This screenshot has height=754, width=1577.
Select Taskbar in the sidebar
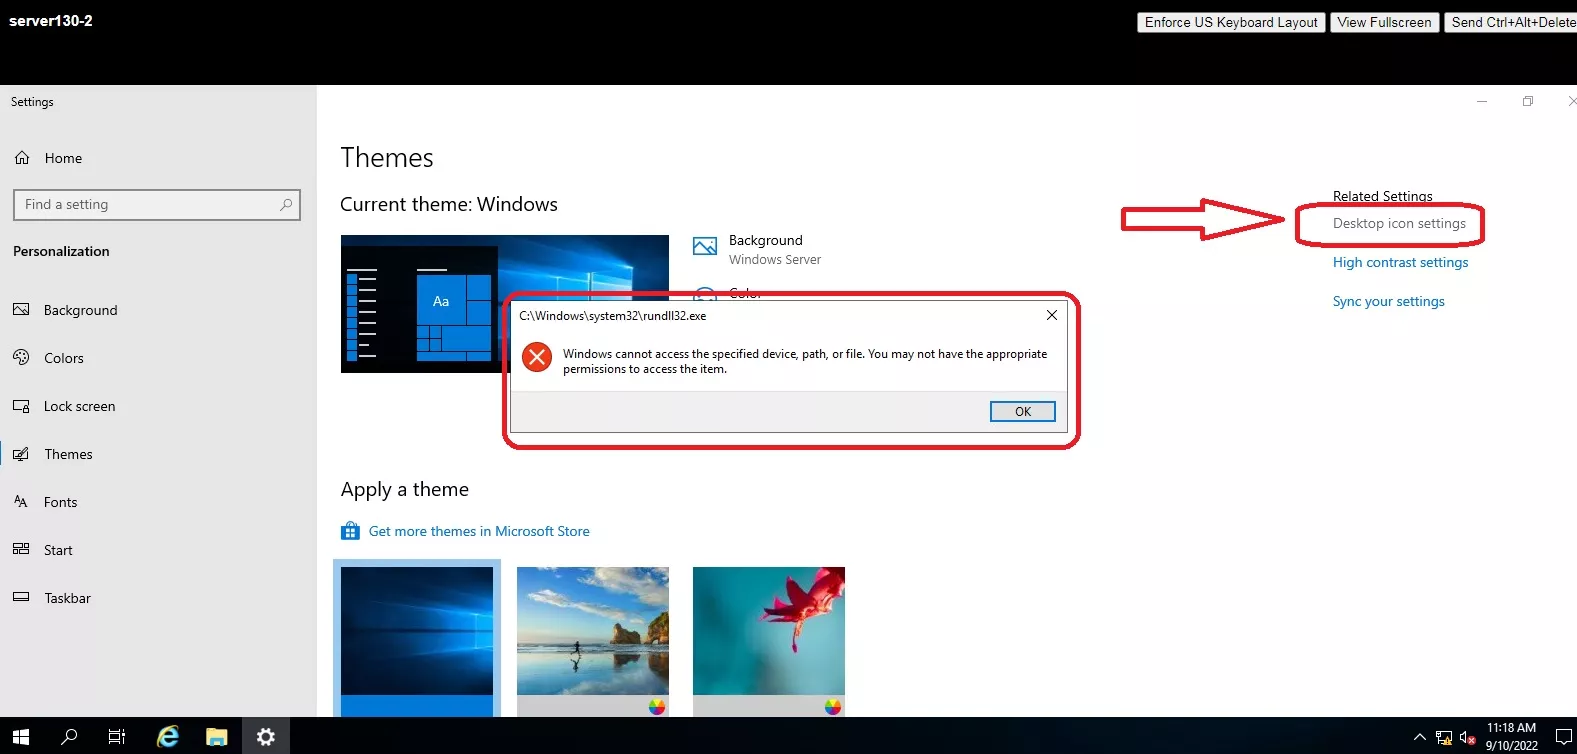click(67, 598)
